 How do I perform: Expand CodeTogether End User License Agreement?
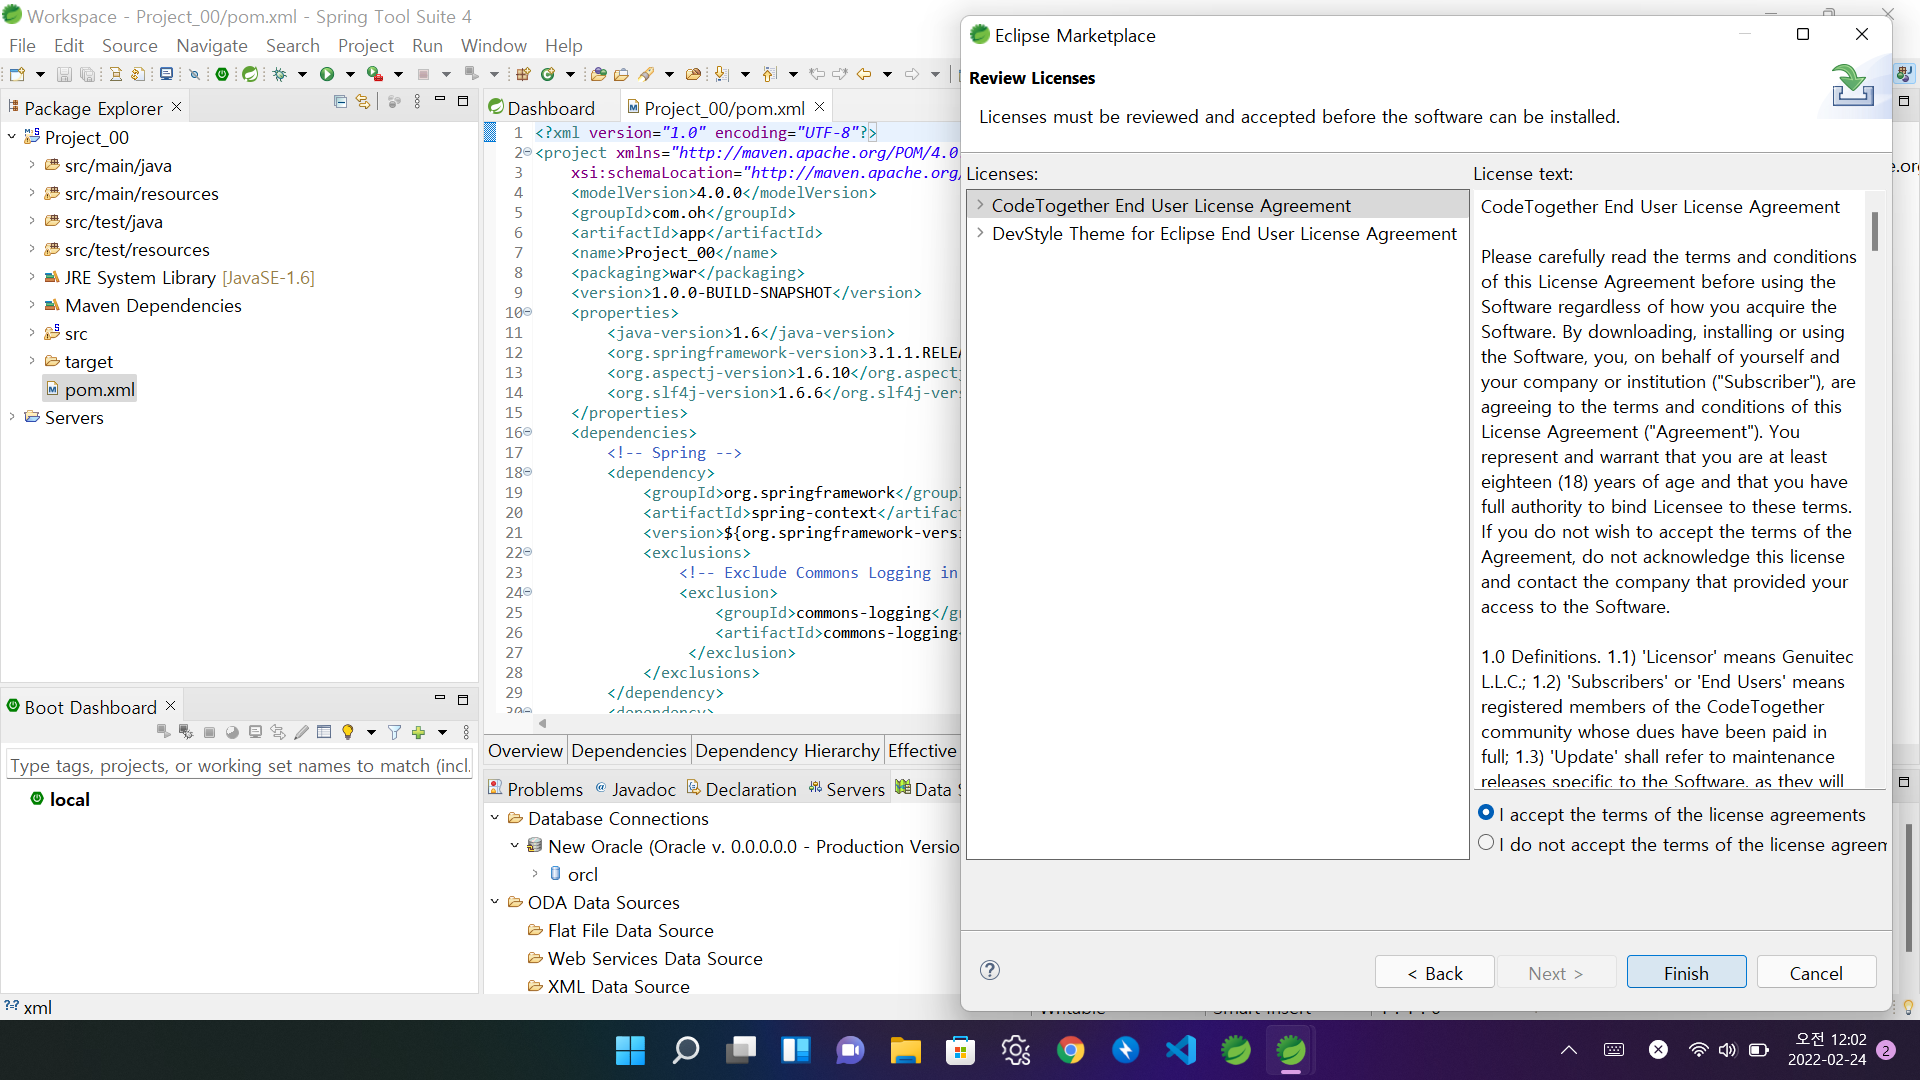point(980,205)
